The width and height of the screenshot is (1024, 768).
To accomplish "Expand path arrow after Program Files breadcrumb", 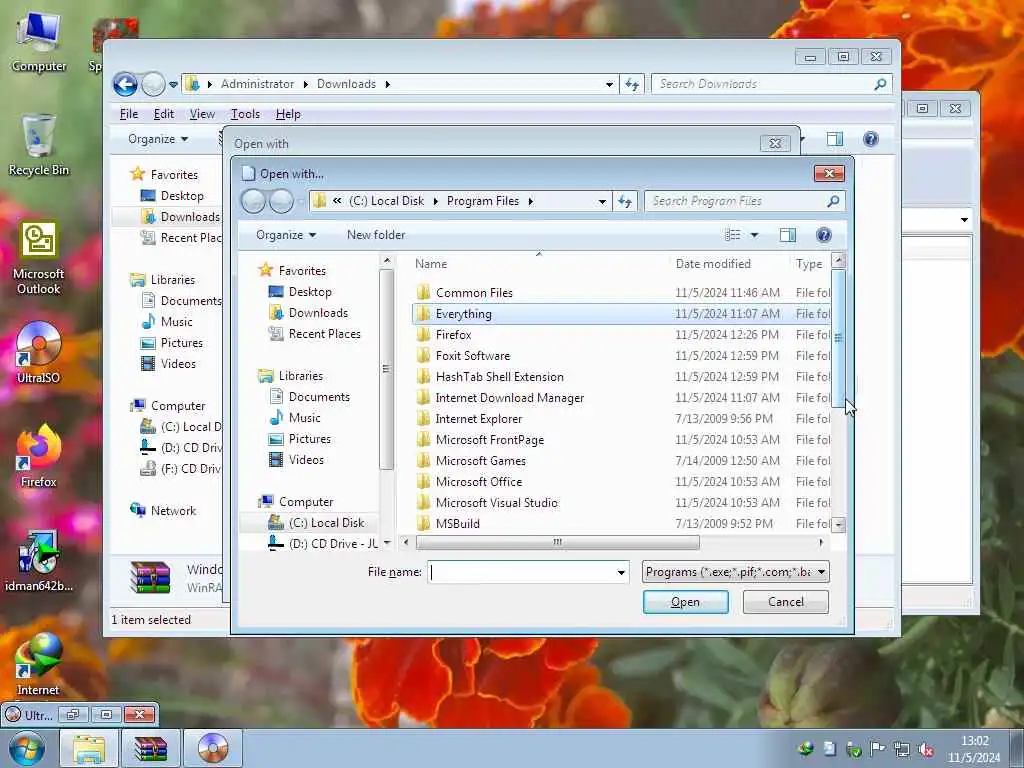I will click(530, 201).
